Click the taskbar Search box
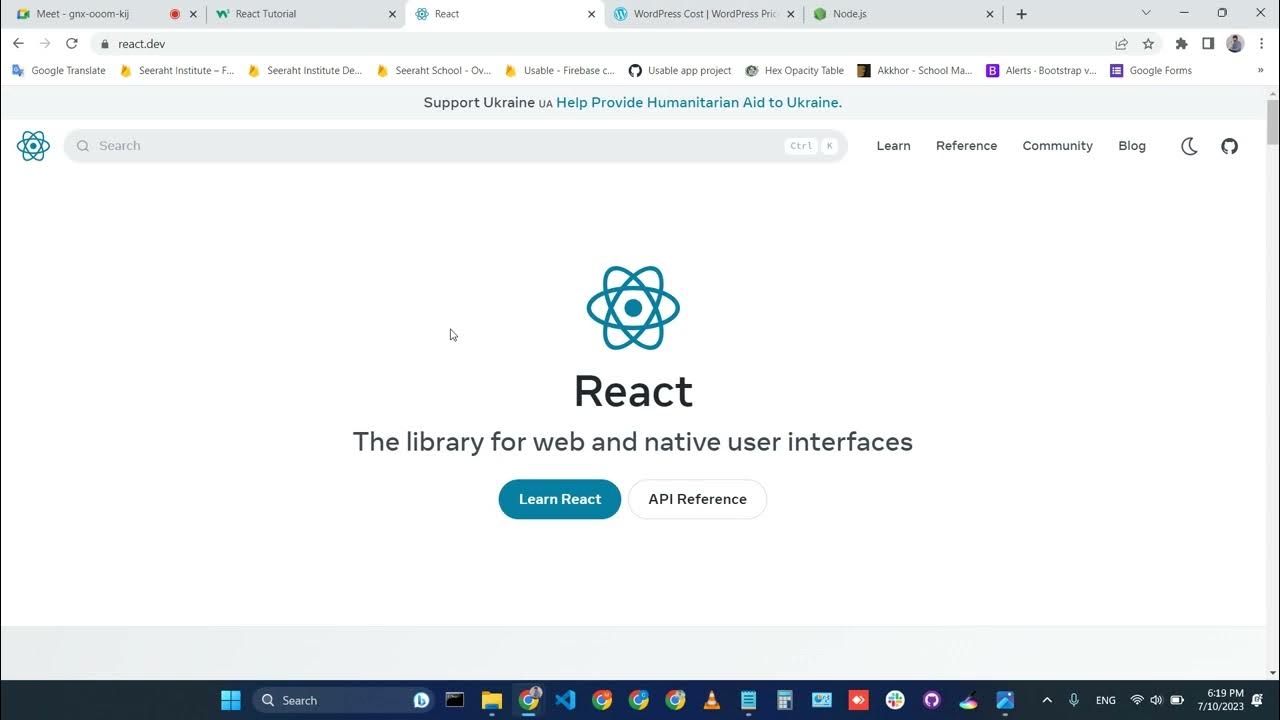This screenshot has width=1280, height=720. click(x=345, y=700)
